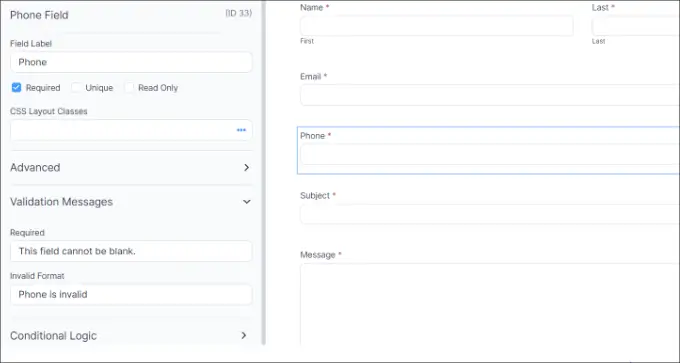Edit the Invalid Format message field
Viewport: 680px width, 363px height.
point(131,294)
